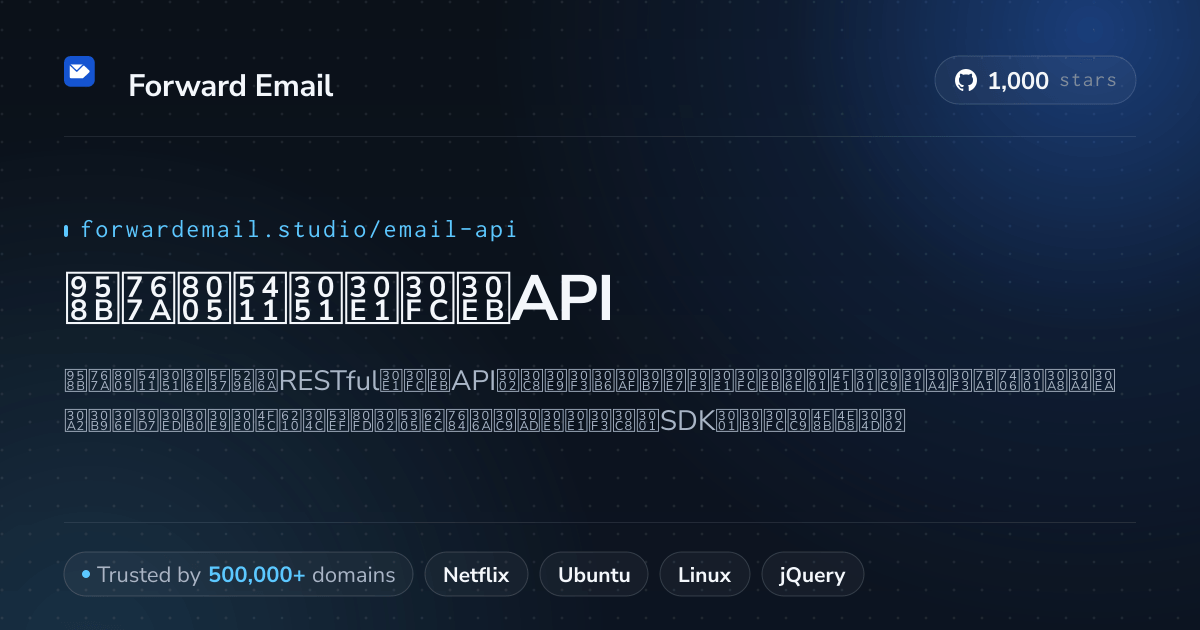The height and width of the screenshot is (630, 1200).
Task: Click the heading ending in API
Action: [339, 297]
